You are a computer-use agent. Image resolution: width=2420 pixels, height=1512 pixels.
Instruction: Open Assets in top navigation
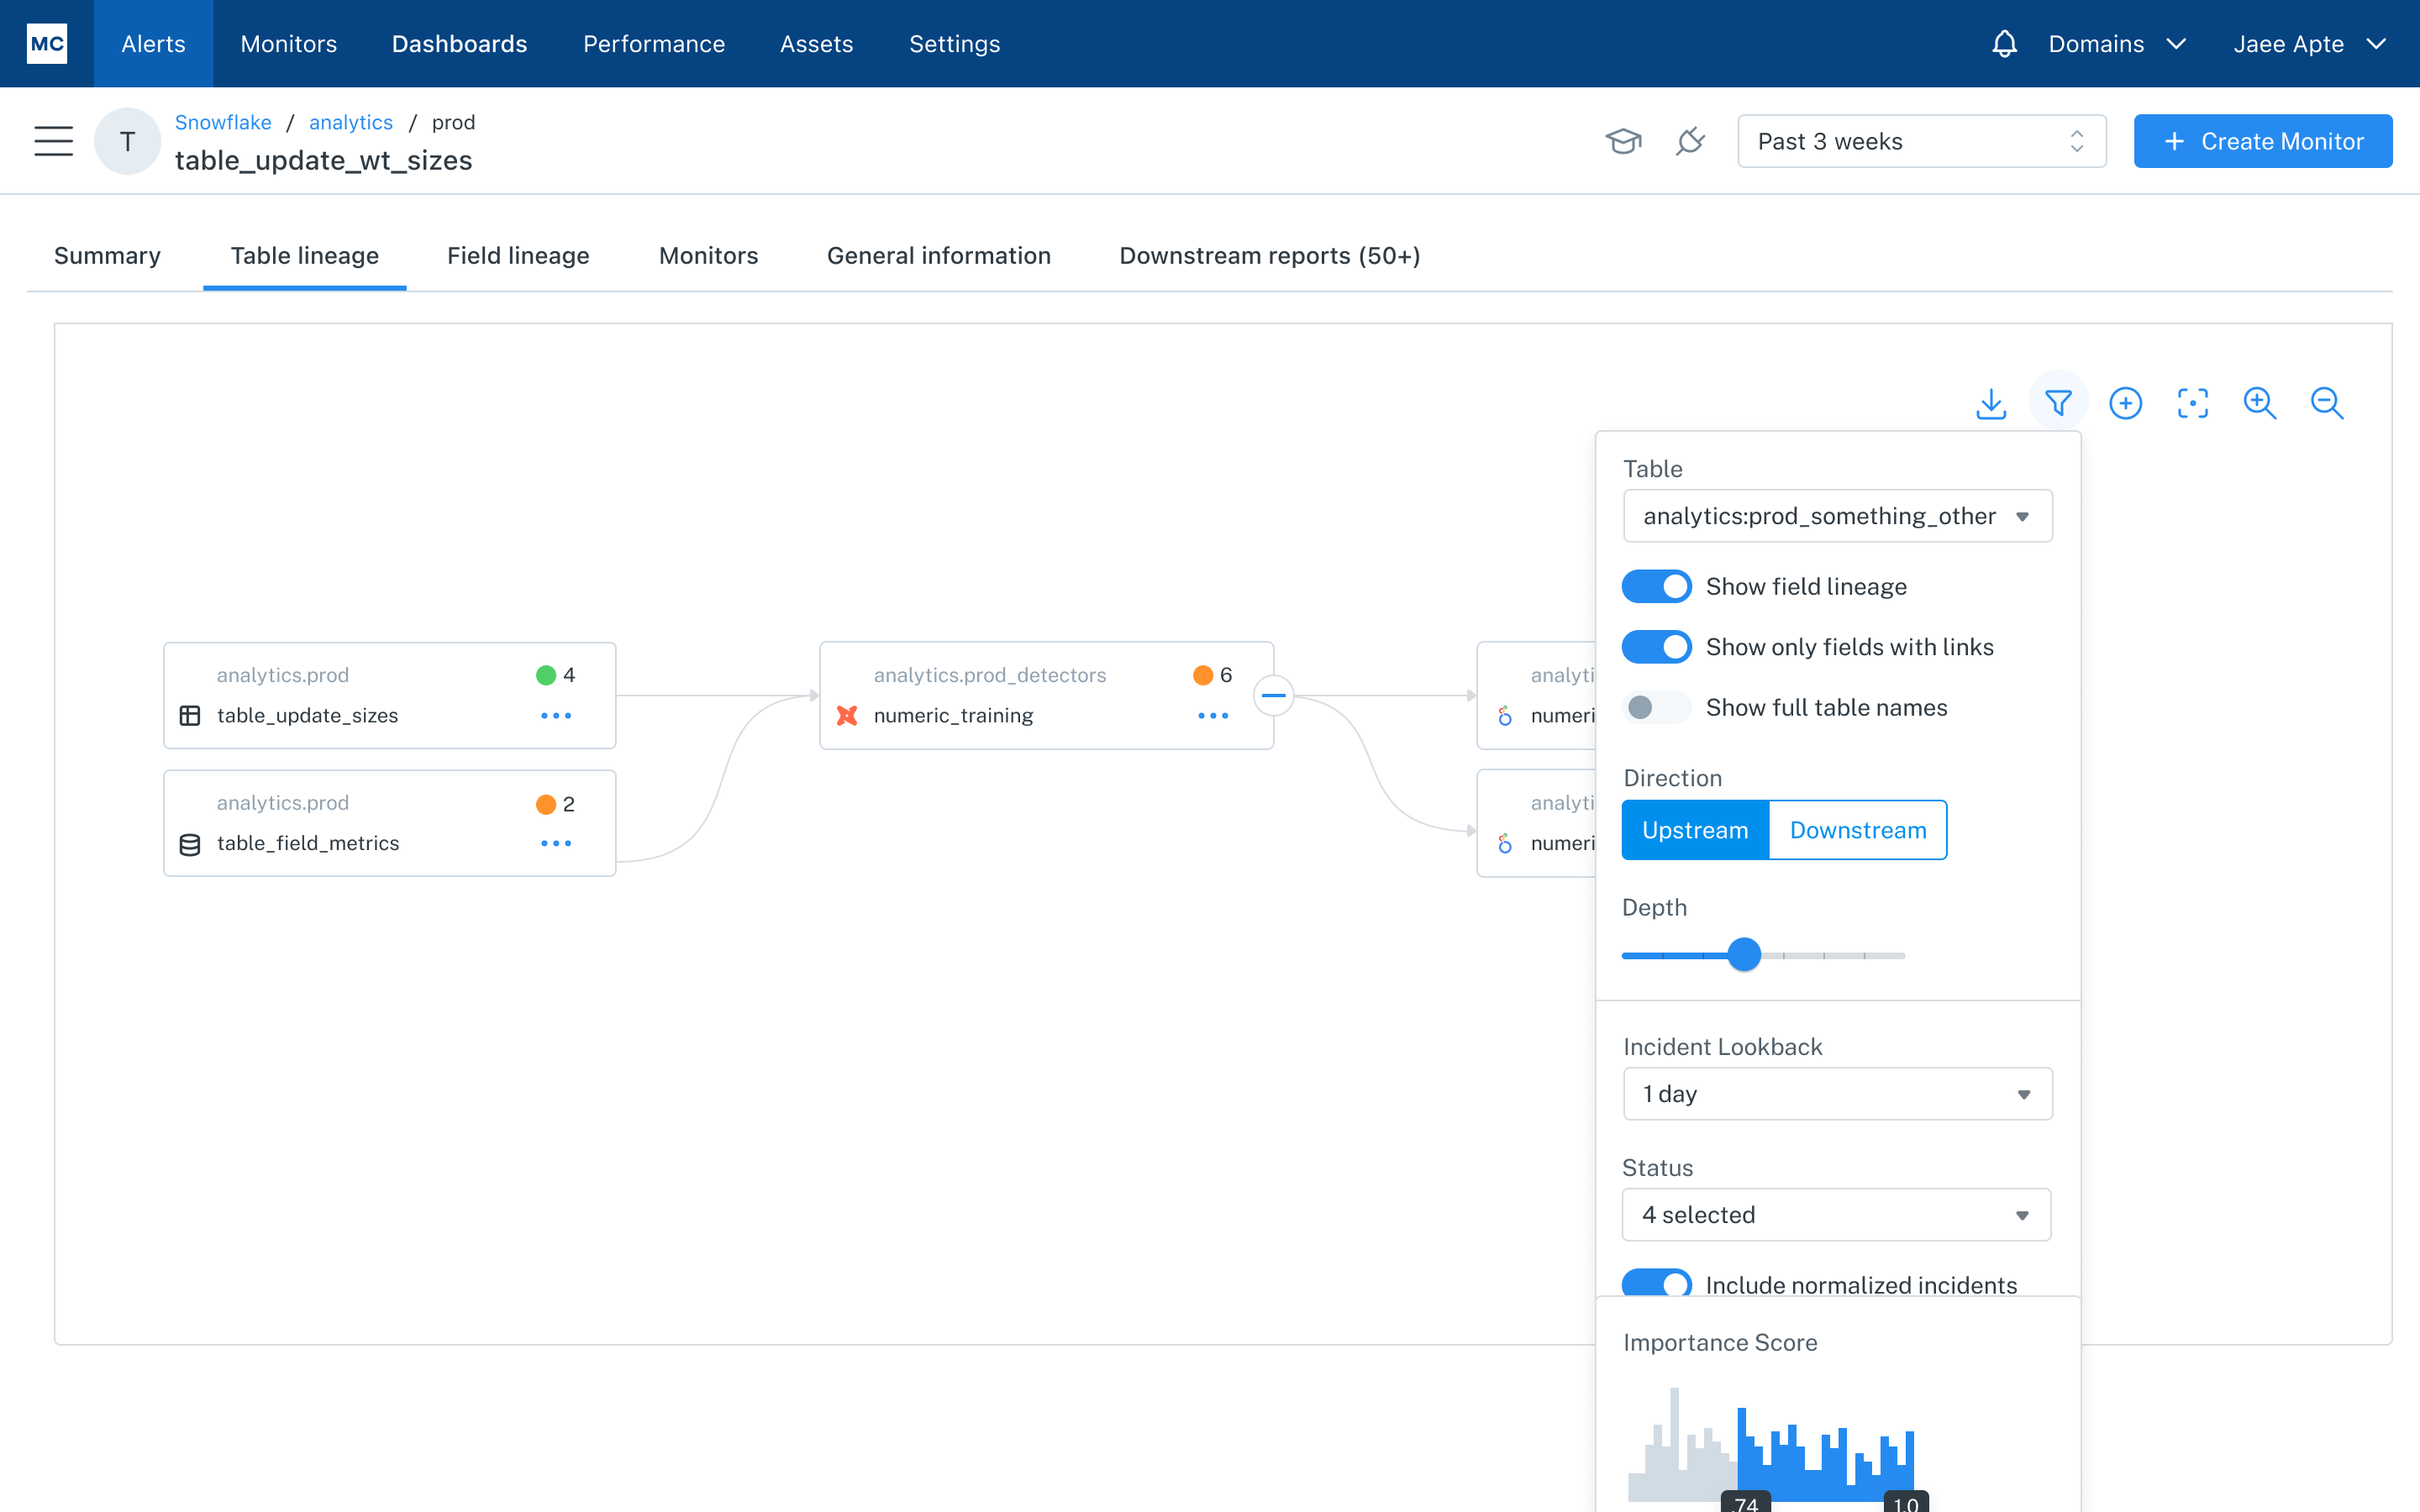tap(816, 44)
